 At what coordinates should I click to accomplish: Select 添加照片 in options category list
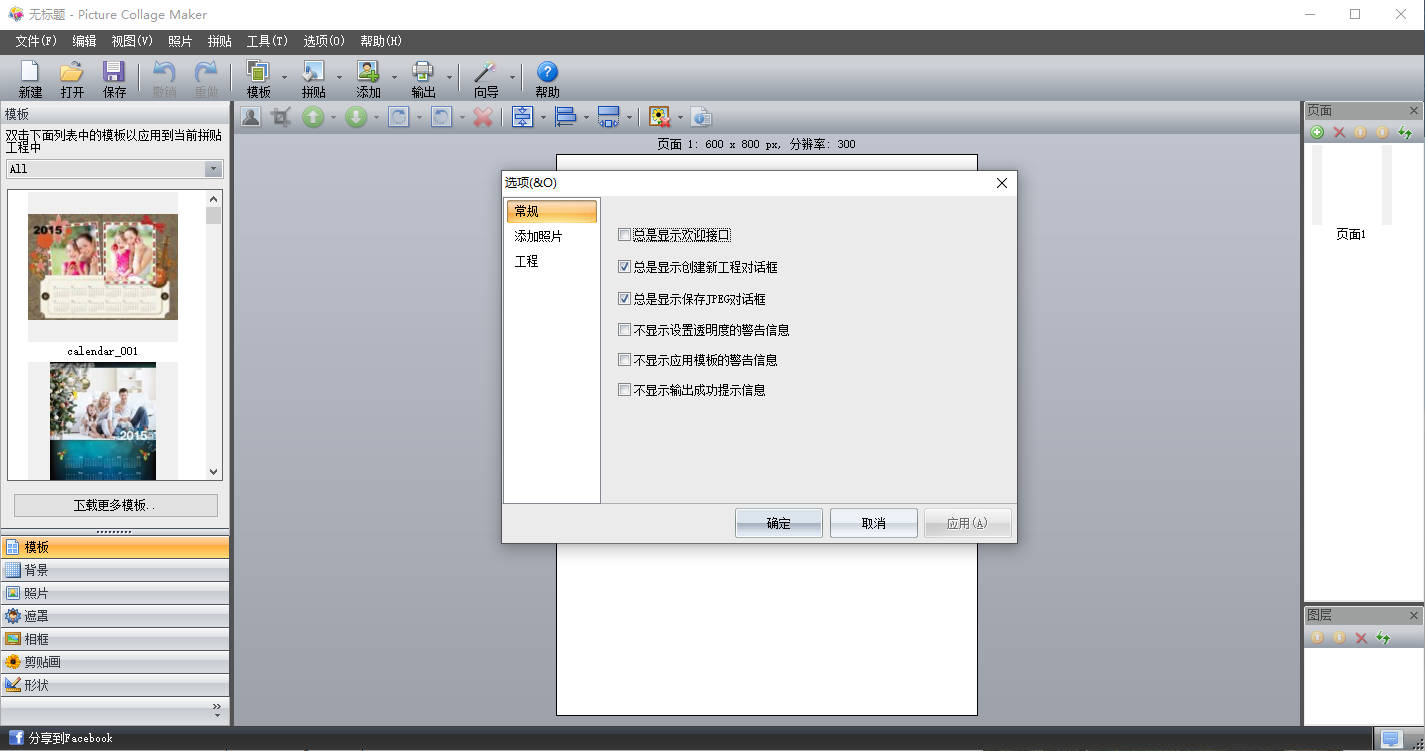pyautogui.click(x=538, y=236)
